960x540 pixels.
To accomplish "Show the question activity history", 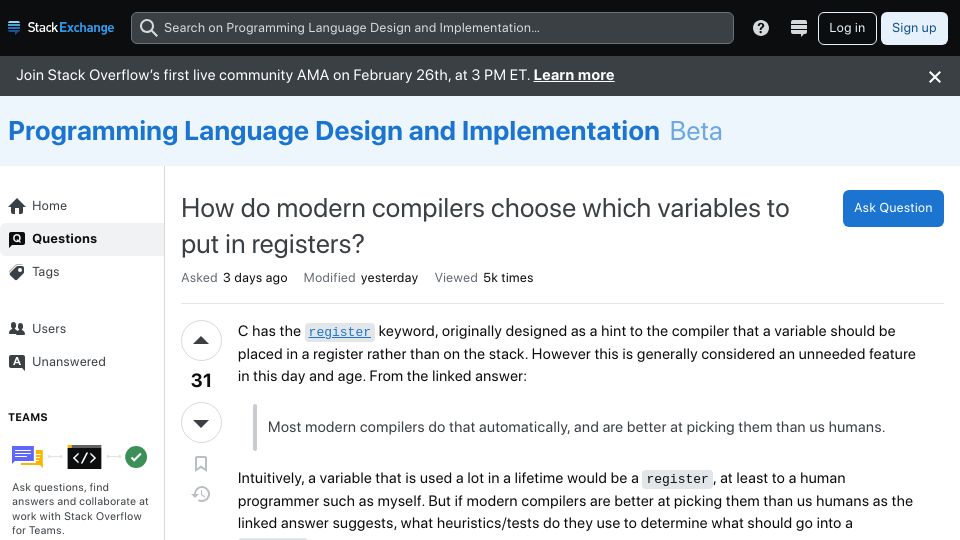I will [x=201, y=493].
